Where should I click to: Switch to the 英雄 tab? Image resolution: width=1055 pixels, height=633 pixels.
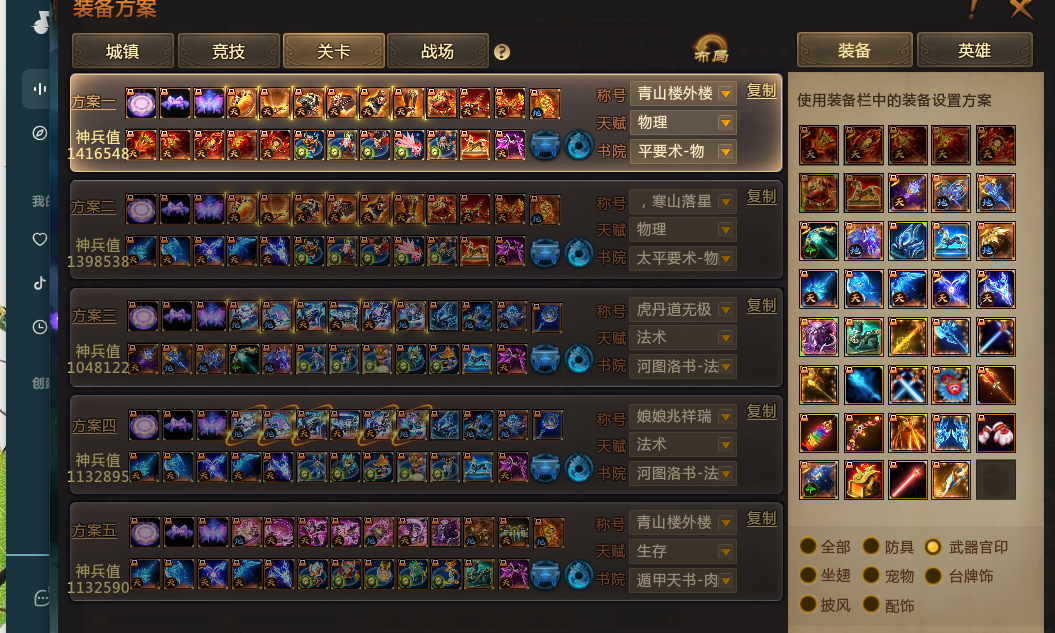coord(974,50)
